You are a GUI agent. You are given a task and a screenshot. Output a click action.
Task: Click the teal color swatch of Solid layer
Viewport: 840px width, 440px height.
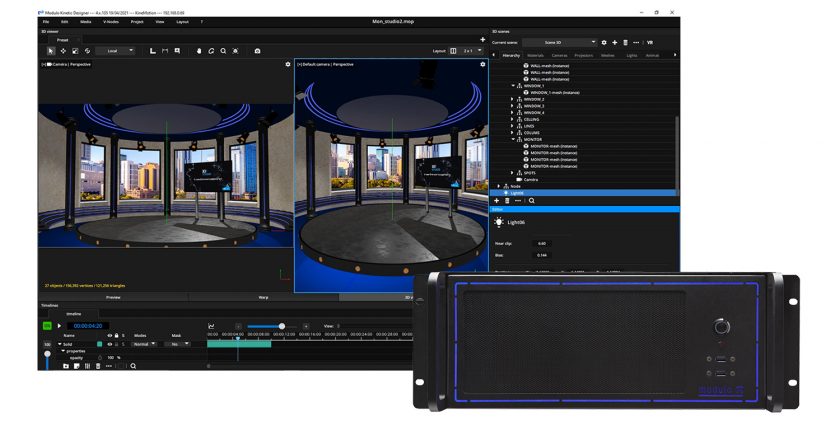[x=99, y=344]
